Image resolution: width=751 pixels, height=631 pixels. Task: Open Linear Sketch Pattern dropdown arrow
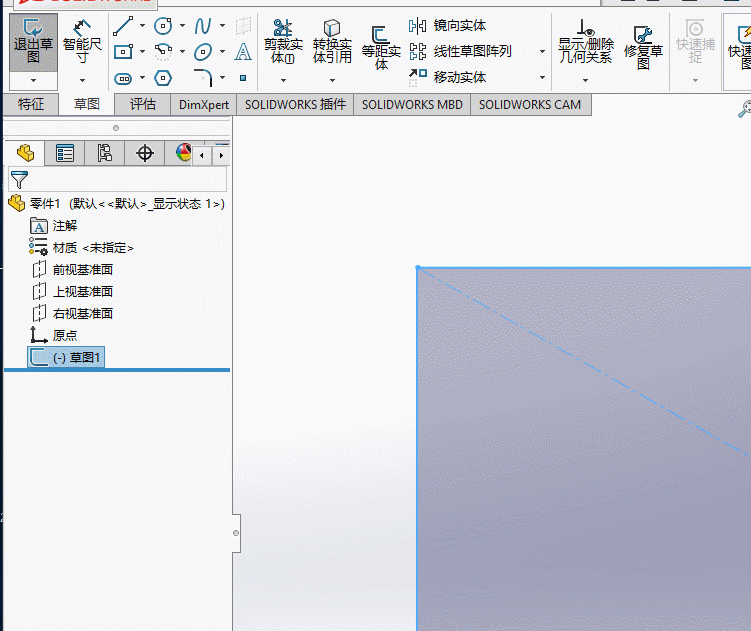pos(542,51)
